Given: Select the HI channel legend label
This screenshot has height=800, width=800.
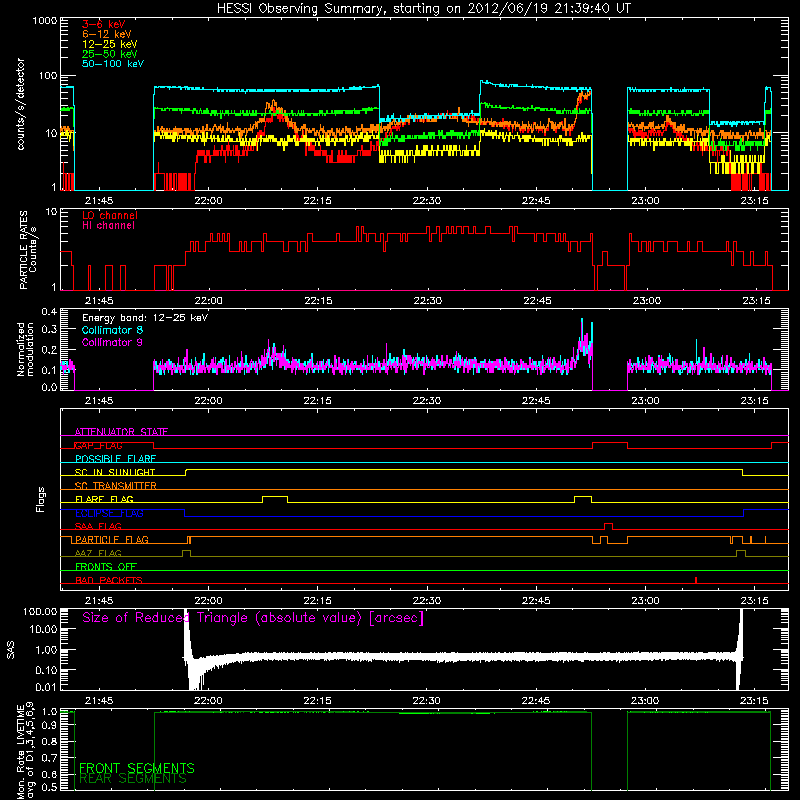Looking at the screenshot, I should [108, 226].
